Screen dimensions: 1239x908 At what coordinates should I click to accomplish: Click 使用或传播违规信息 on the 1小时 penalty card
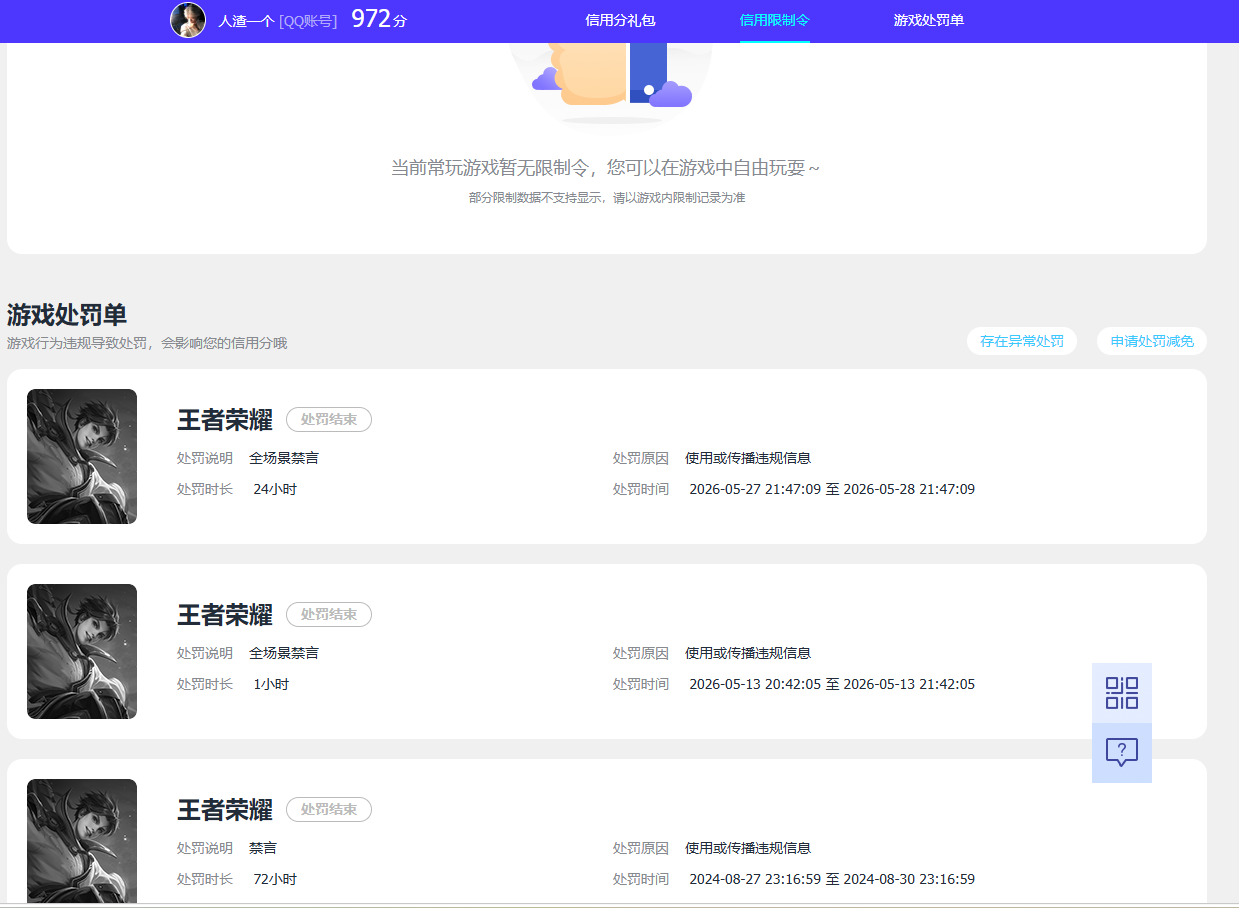click(748, 653)
